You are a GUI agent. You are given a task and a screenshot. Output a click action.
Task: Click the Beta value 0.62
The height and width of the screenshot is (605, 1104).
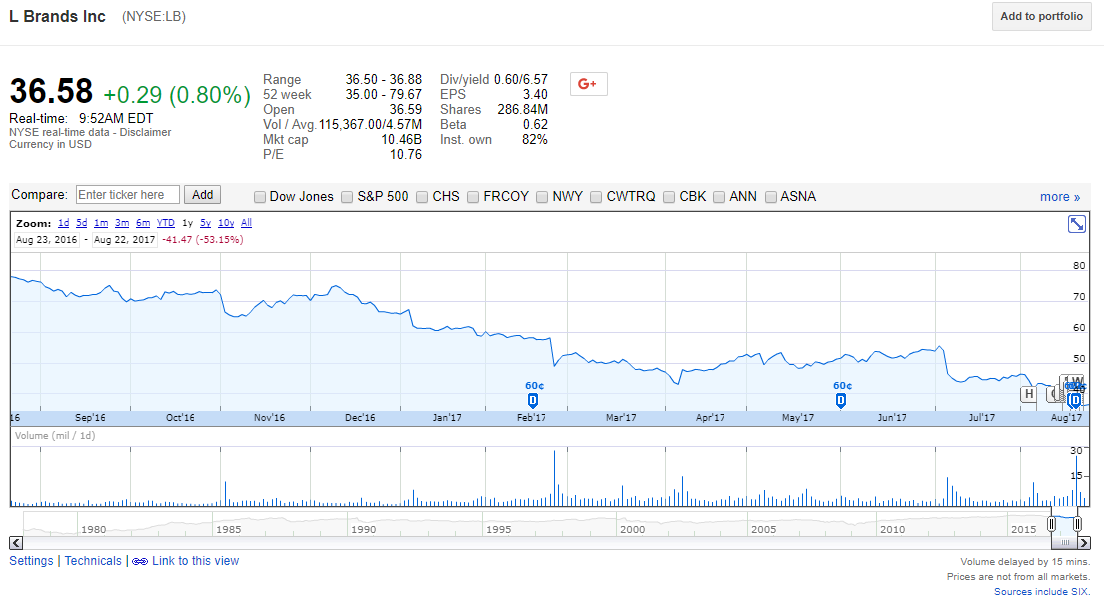(535, 125)
